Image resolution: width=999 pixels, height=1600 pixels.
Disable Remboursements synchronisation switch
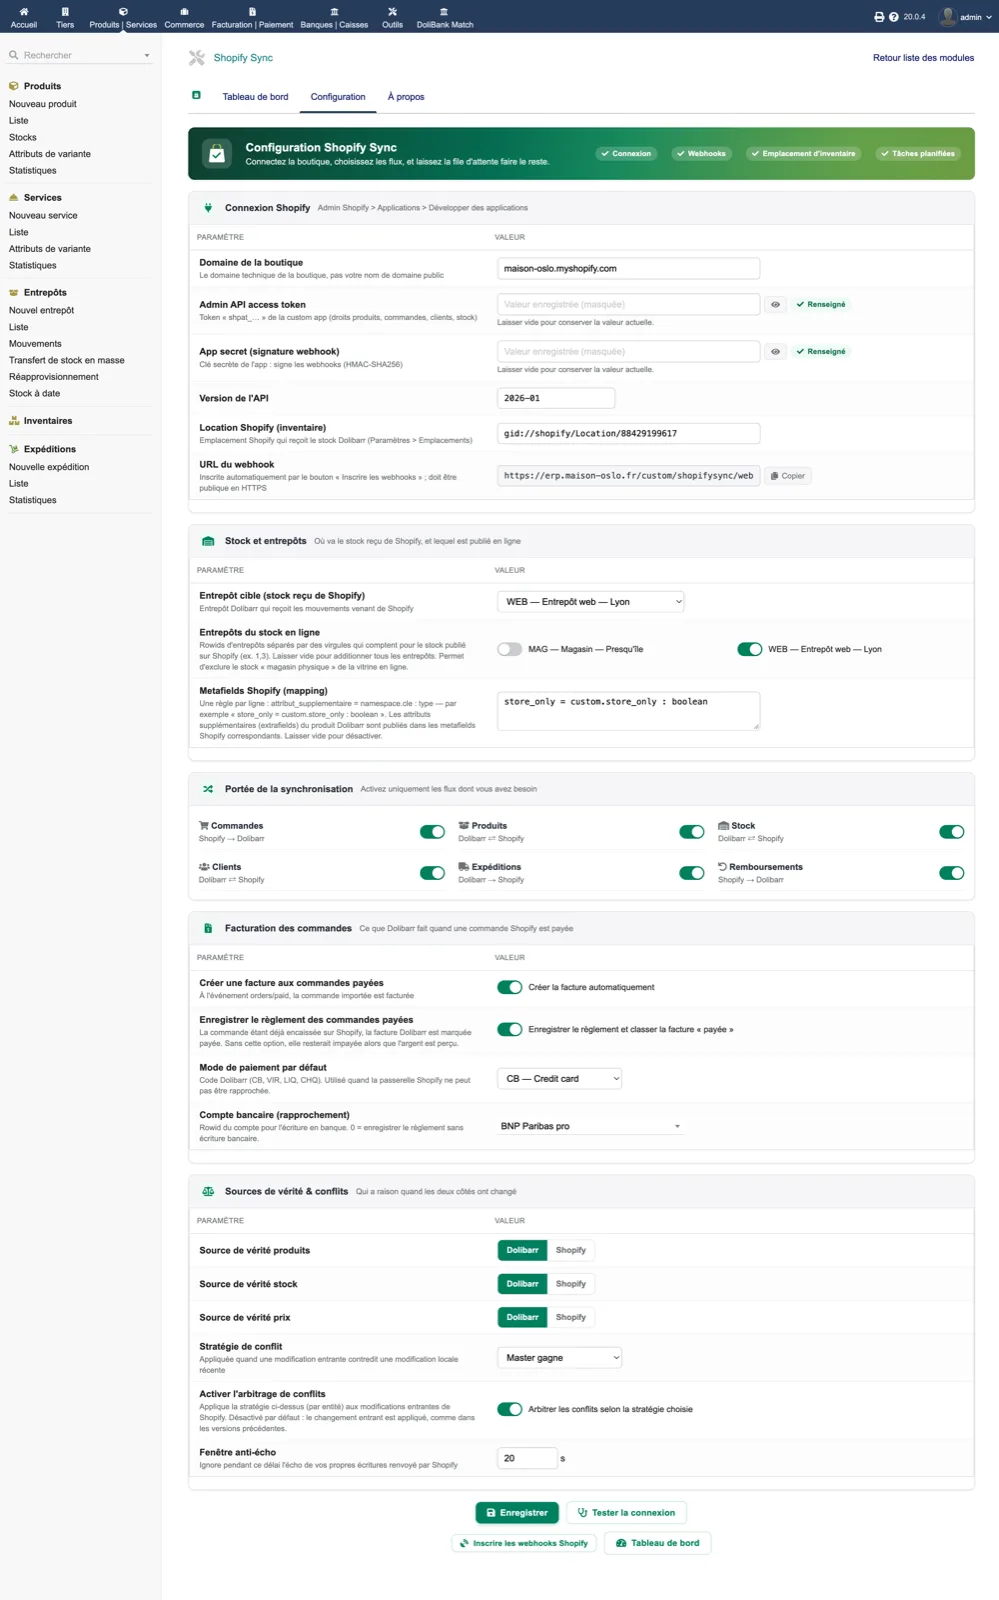952,873
